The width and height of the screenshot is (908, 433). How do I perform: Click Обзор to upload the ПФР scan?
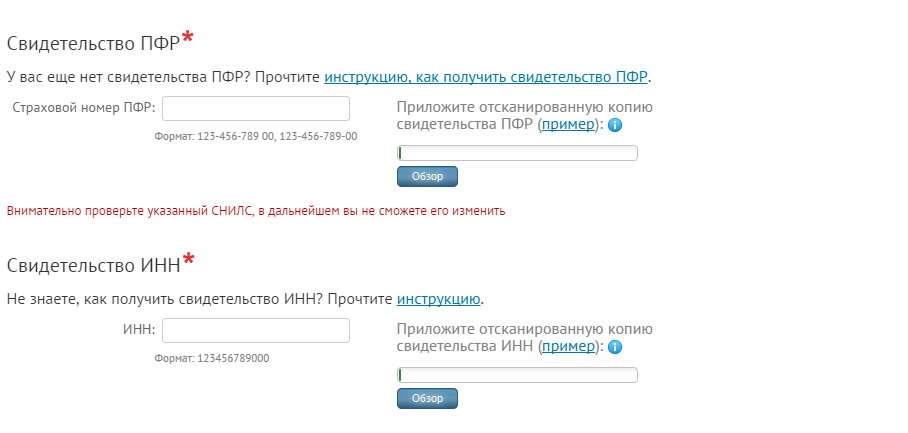pos(427,177)
